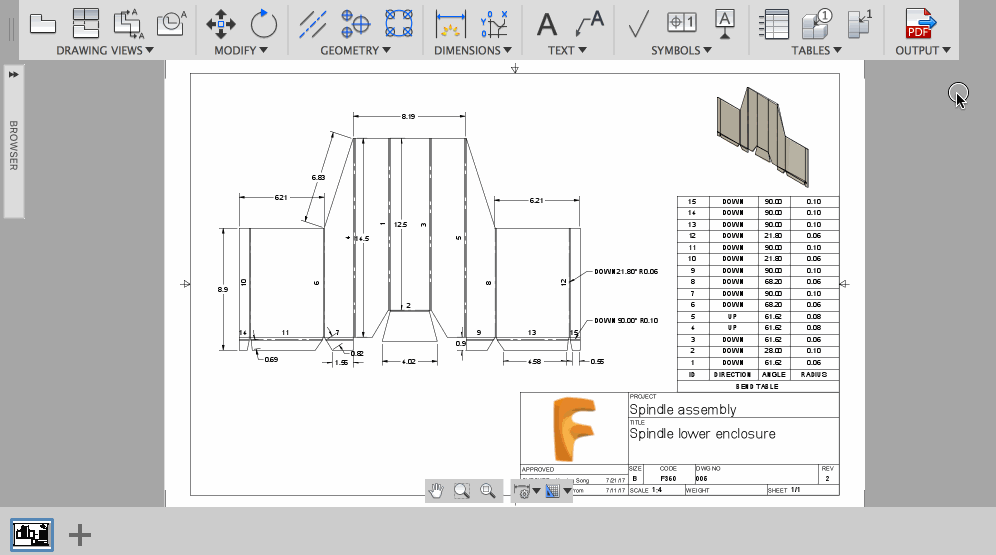This screenshot has height=555, width=996.
Task: Expand the Dimensions dropdown
Action: pos(473,50)
